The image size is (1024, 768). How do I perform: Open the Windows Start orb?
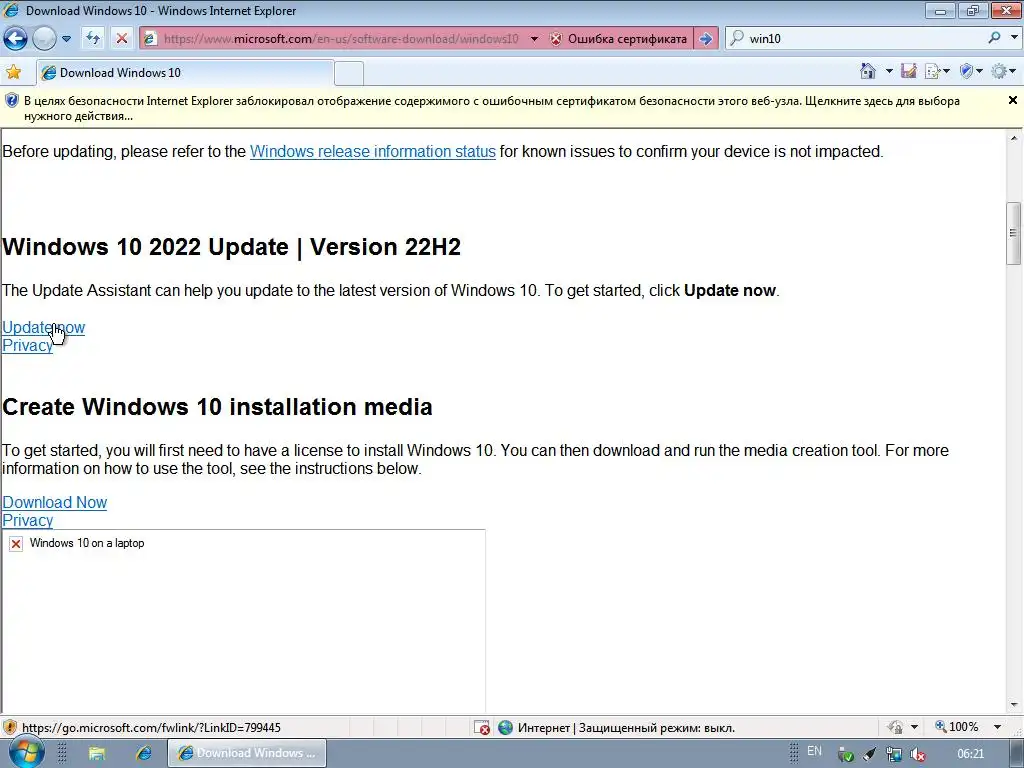[26, 752]
